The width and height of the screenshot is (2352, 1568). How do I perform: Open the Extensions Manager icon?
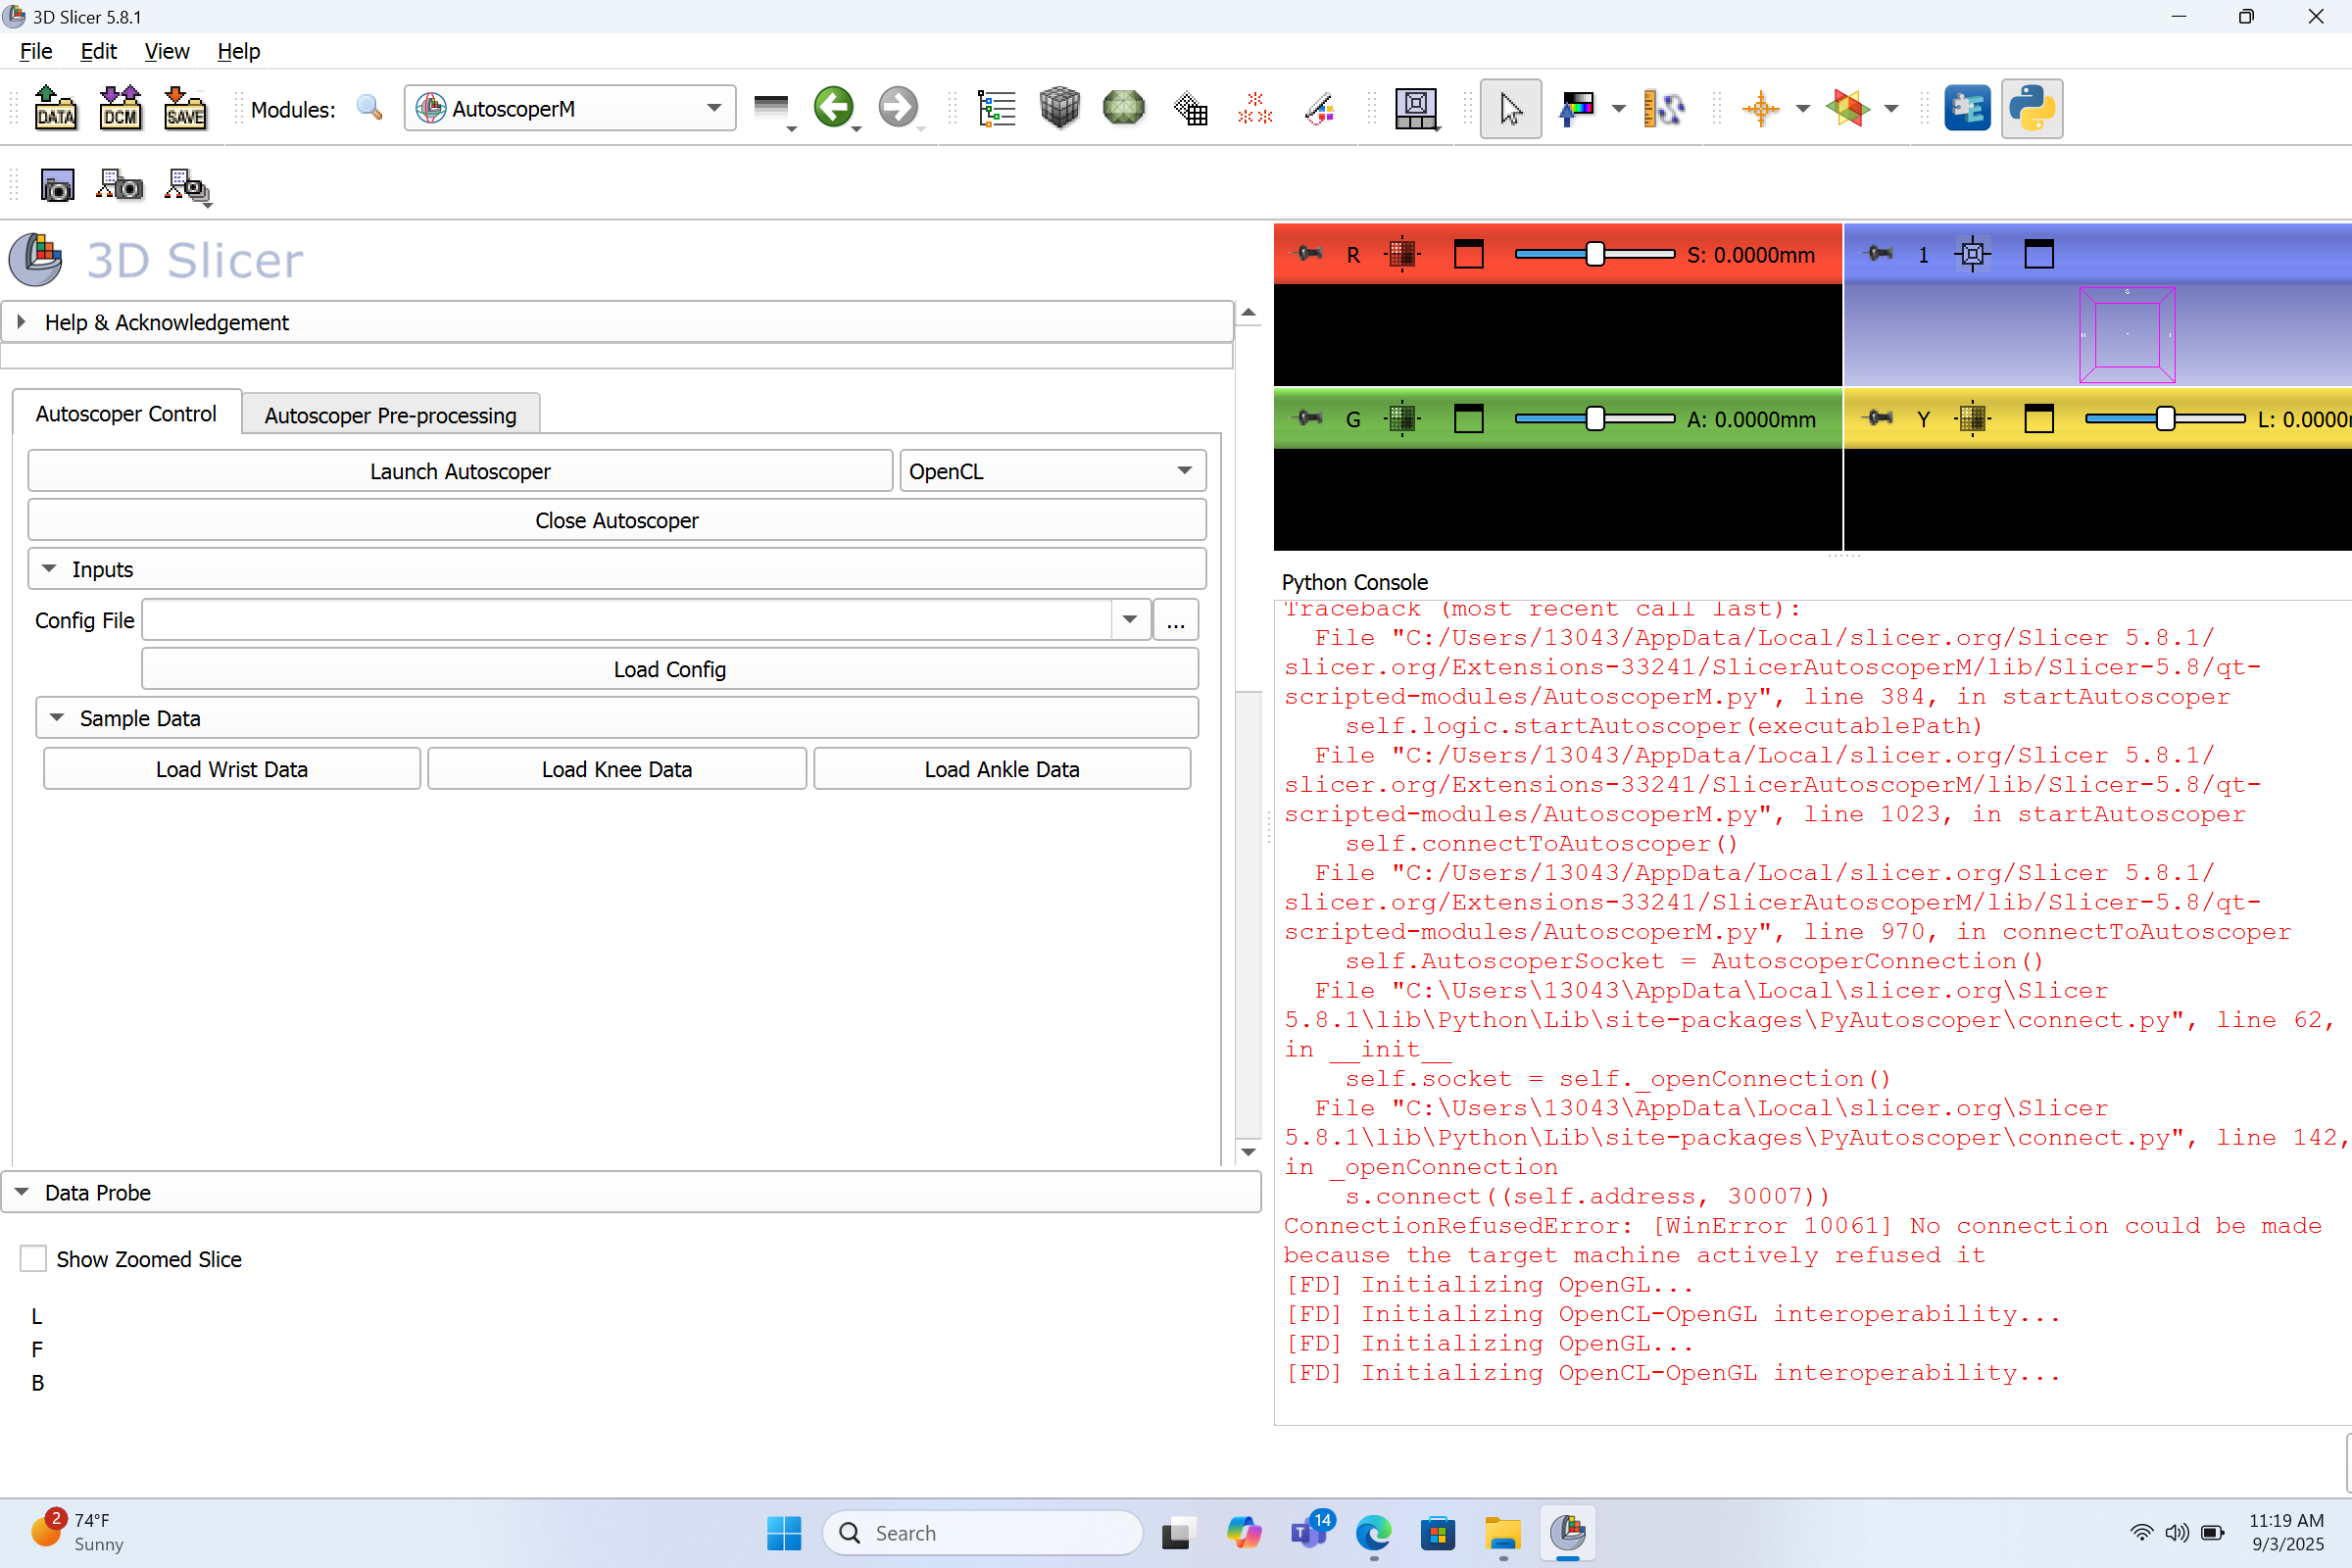1966,108
